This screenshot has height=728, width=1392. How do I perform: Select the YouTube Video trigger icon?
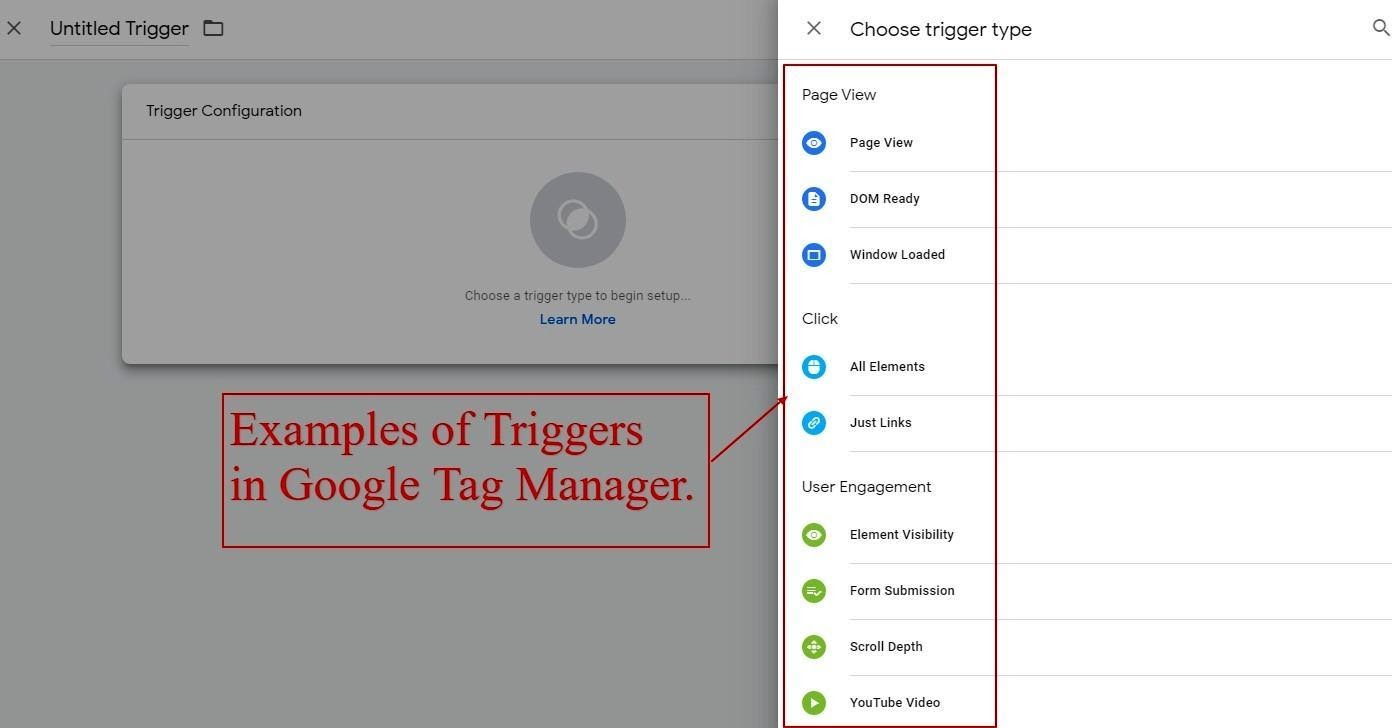point(813,702)
